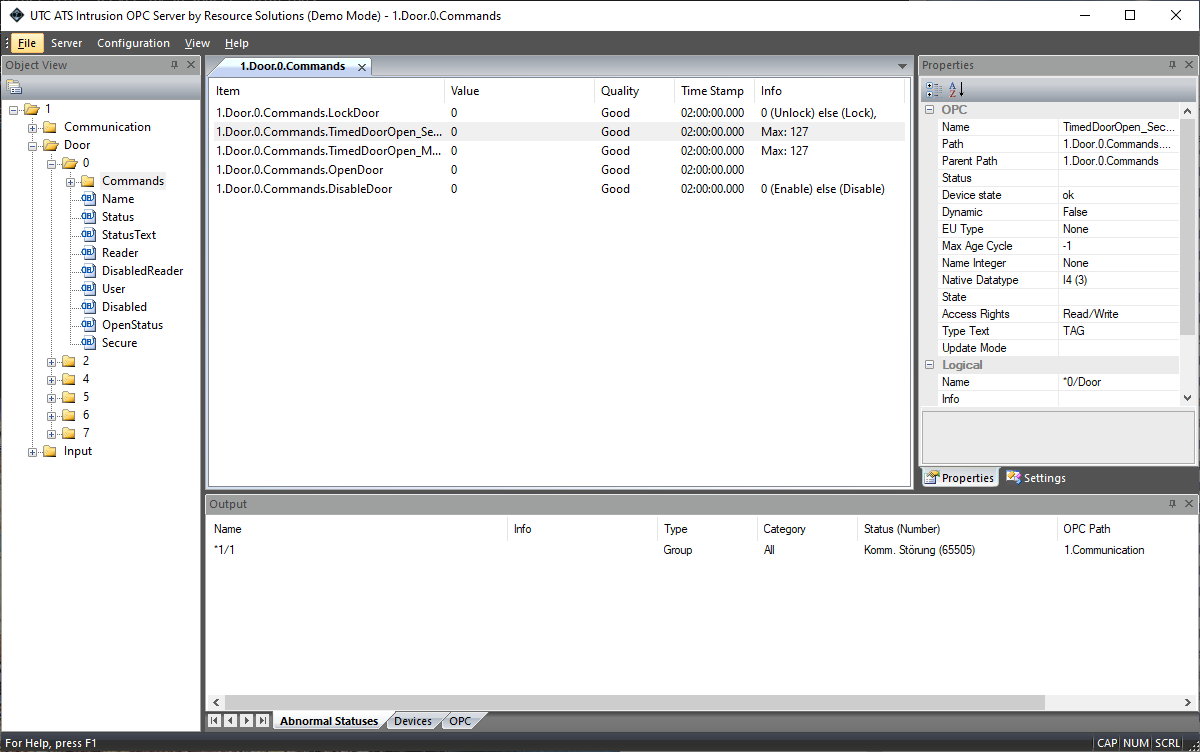The image size is (1200, 752).
Task: Go to next output tab arrow
Action: pos(247,721)
